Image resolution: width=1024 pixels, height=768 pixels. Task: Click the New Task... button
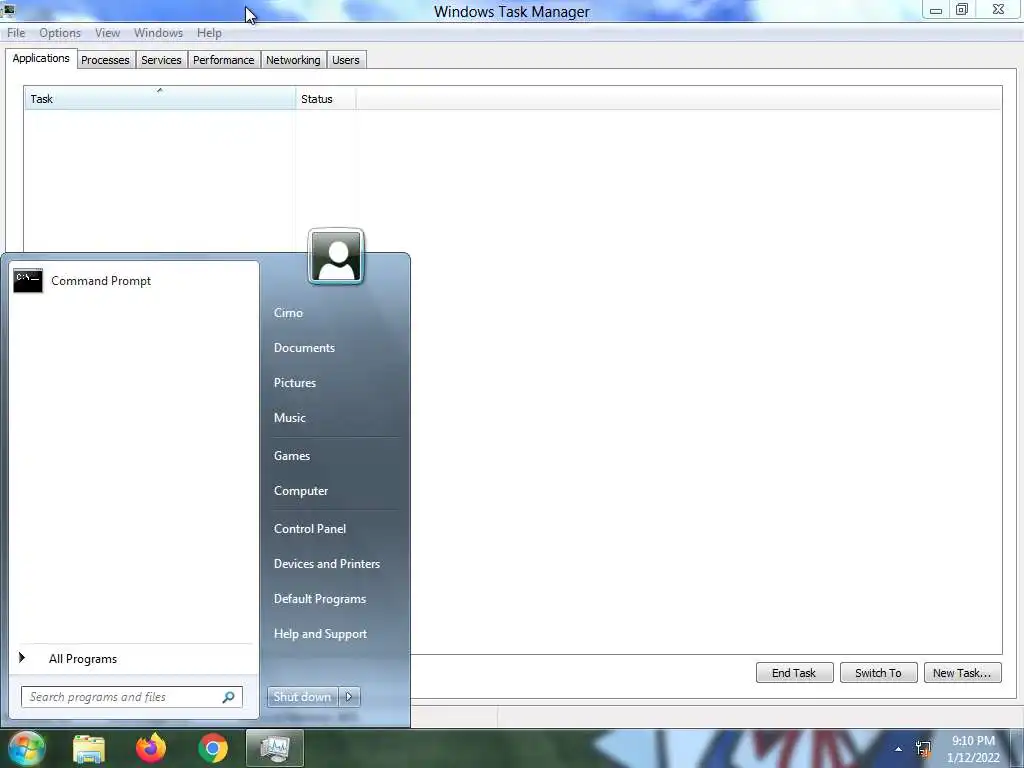click(x=962, y=673)
